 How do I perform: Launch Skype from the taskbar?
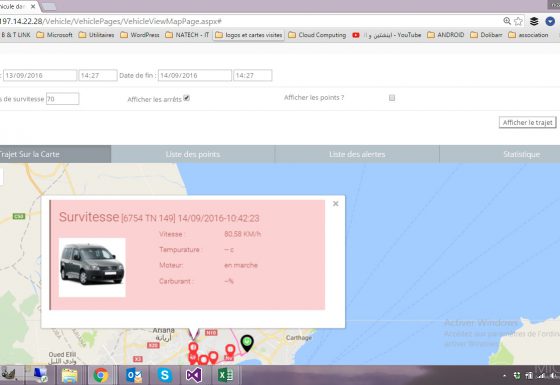(x=165, y=375)
